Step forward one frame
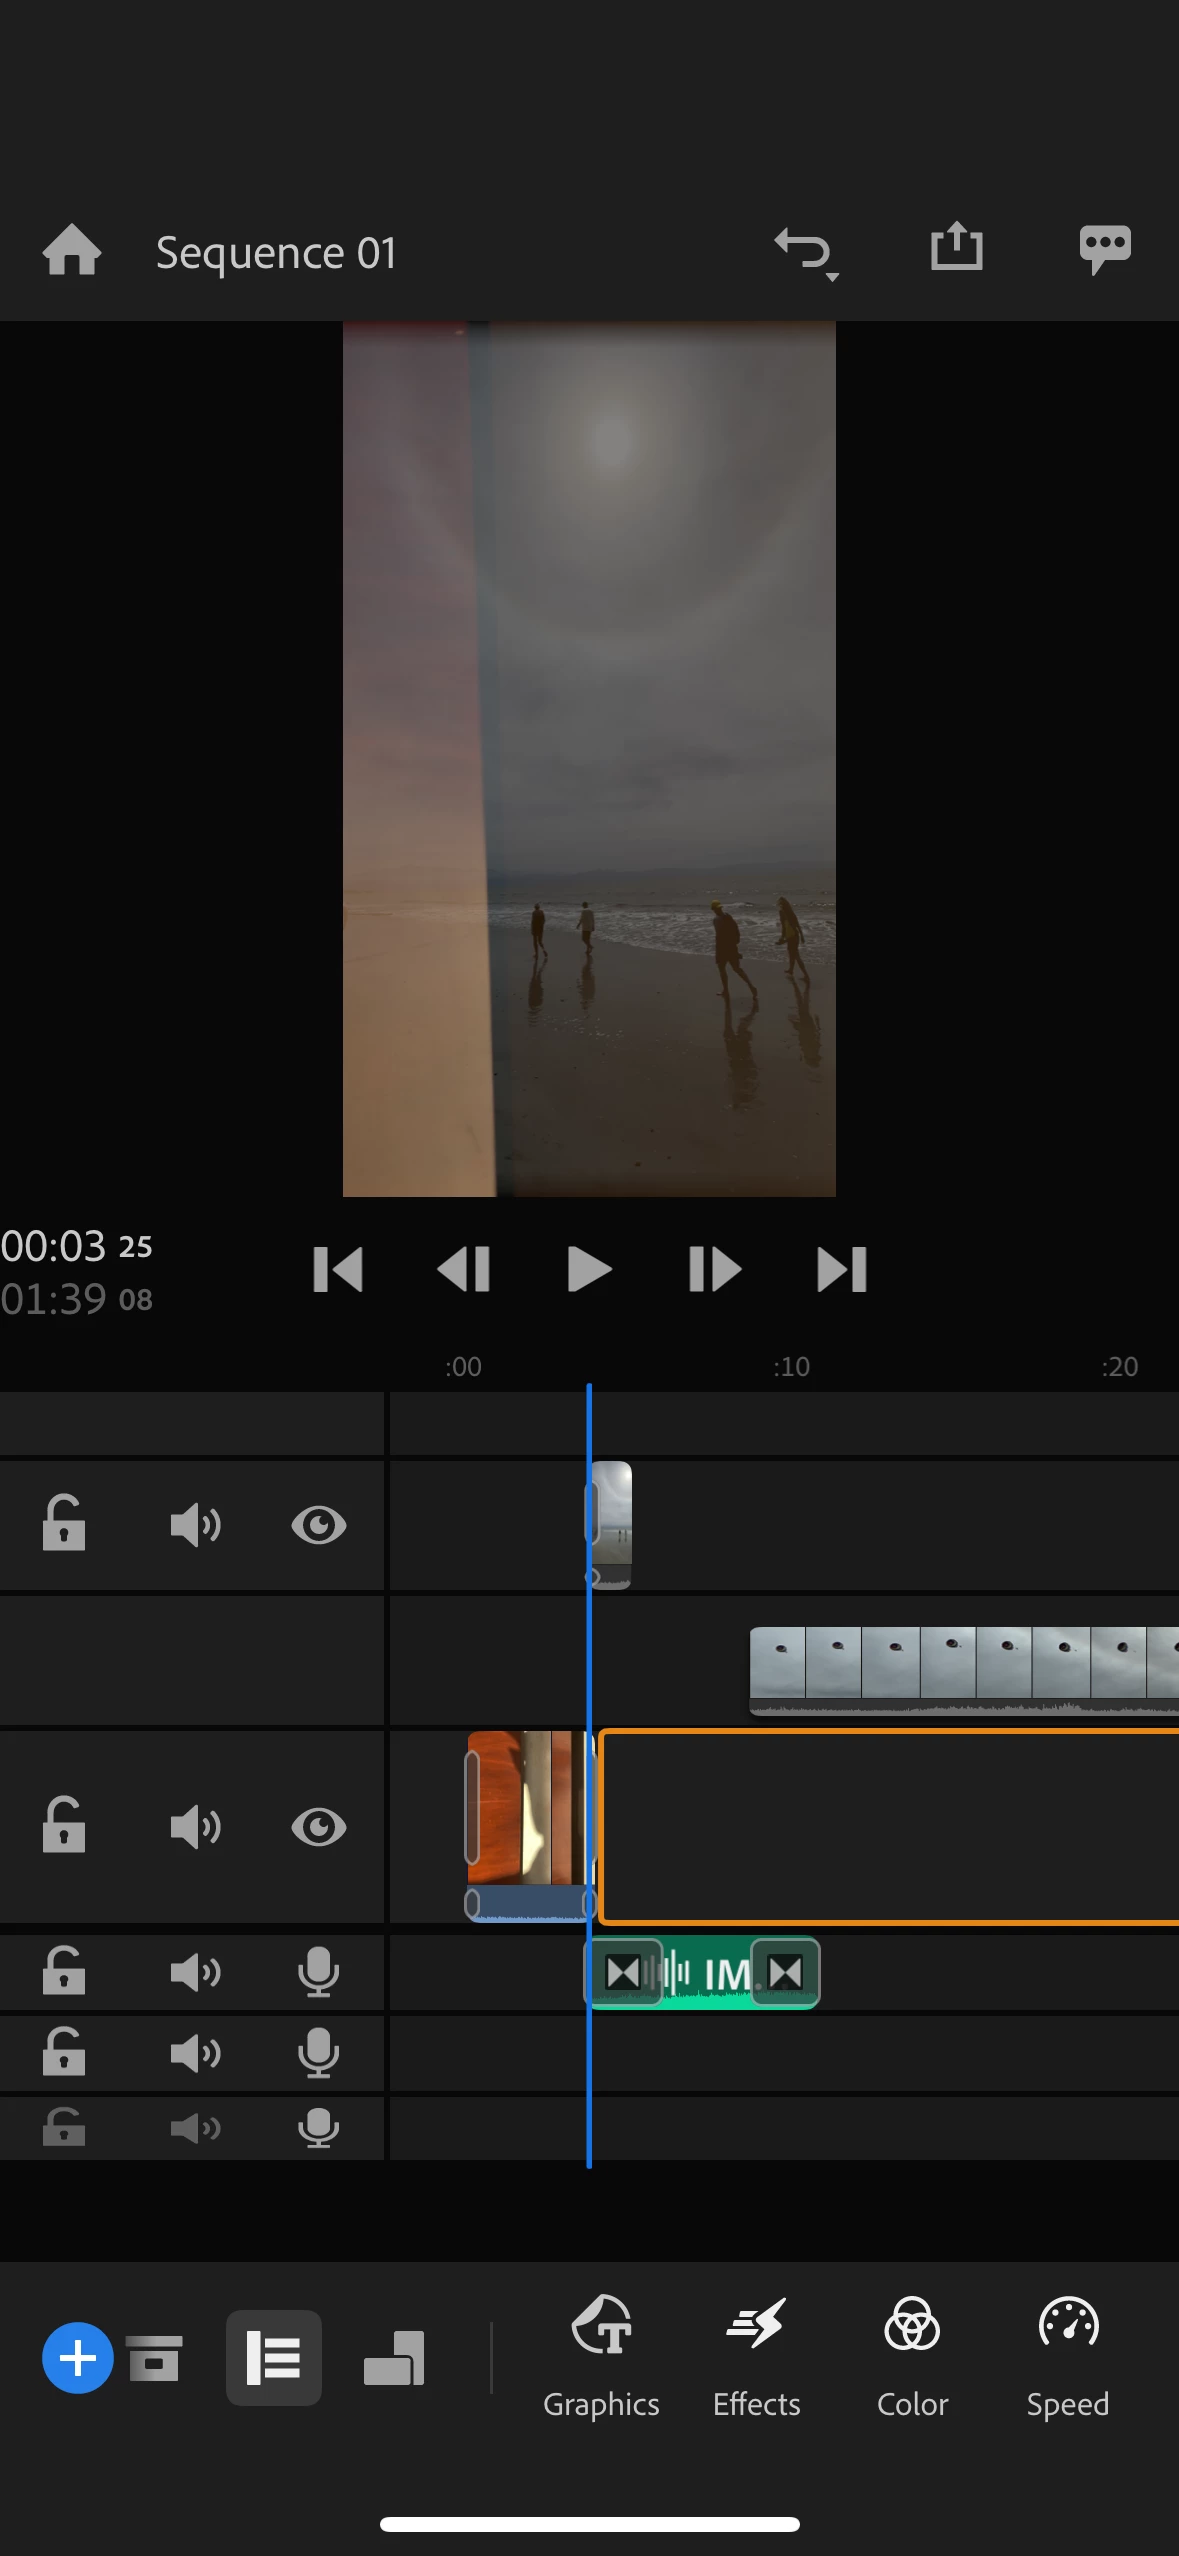 point(715,1270)
